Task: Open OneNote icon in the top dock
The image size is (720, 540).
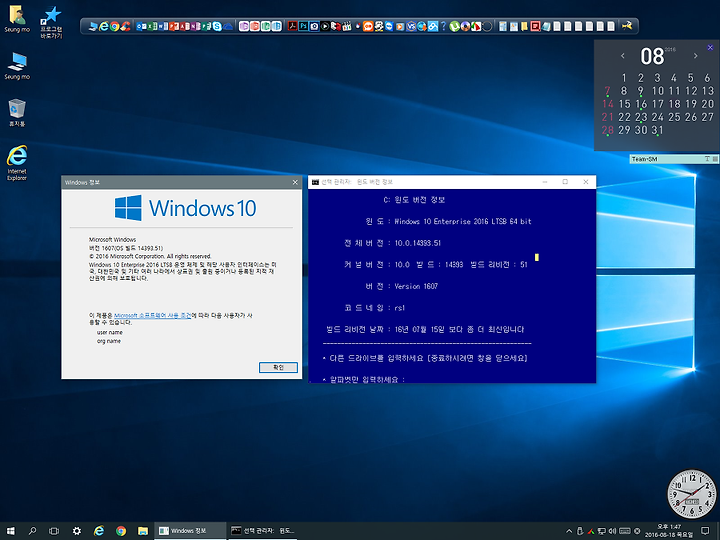Action: (195, 26)
